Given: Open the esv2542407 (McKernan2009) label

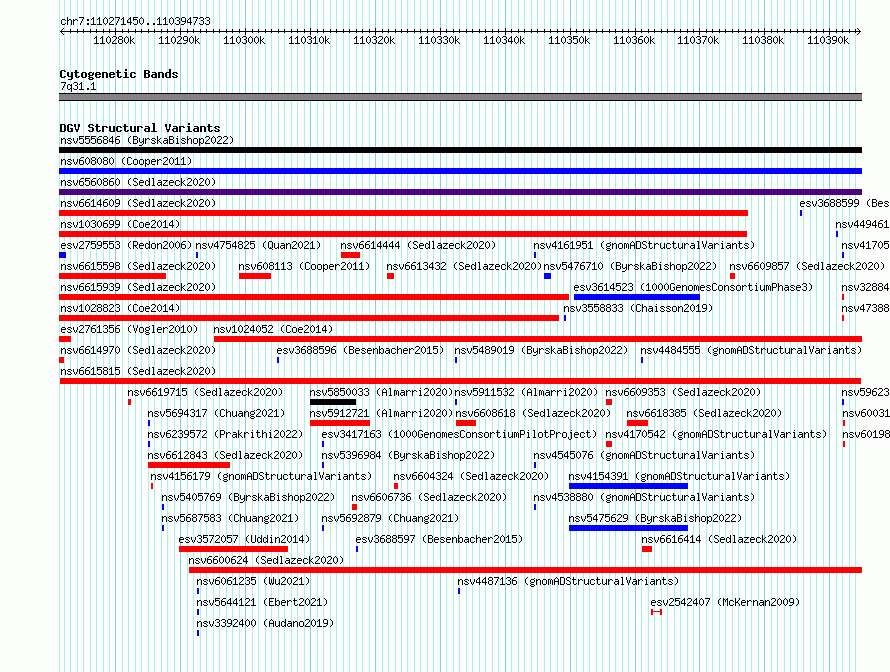Looking at the screenshot, I should [725, 602].
